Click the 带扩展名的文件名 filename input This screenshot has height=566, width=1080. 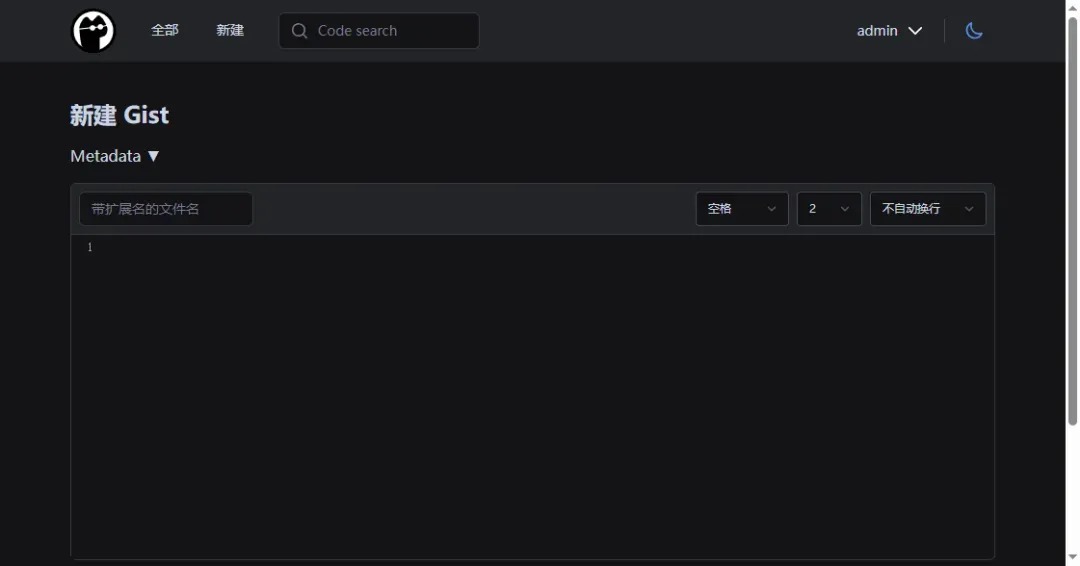[166, 209]
